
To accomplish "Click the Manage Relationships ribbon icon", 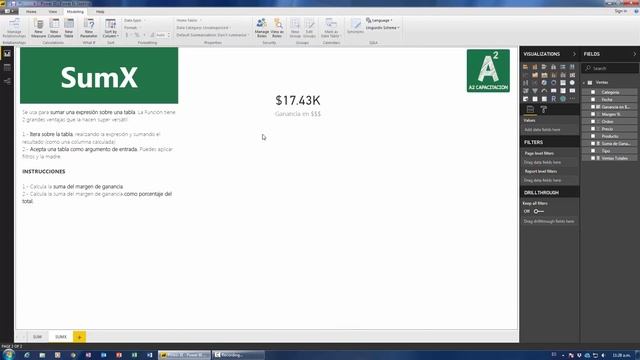I will coord(14,28).
